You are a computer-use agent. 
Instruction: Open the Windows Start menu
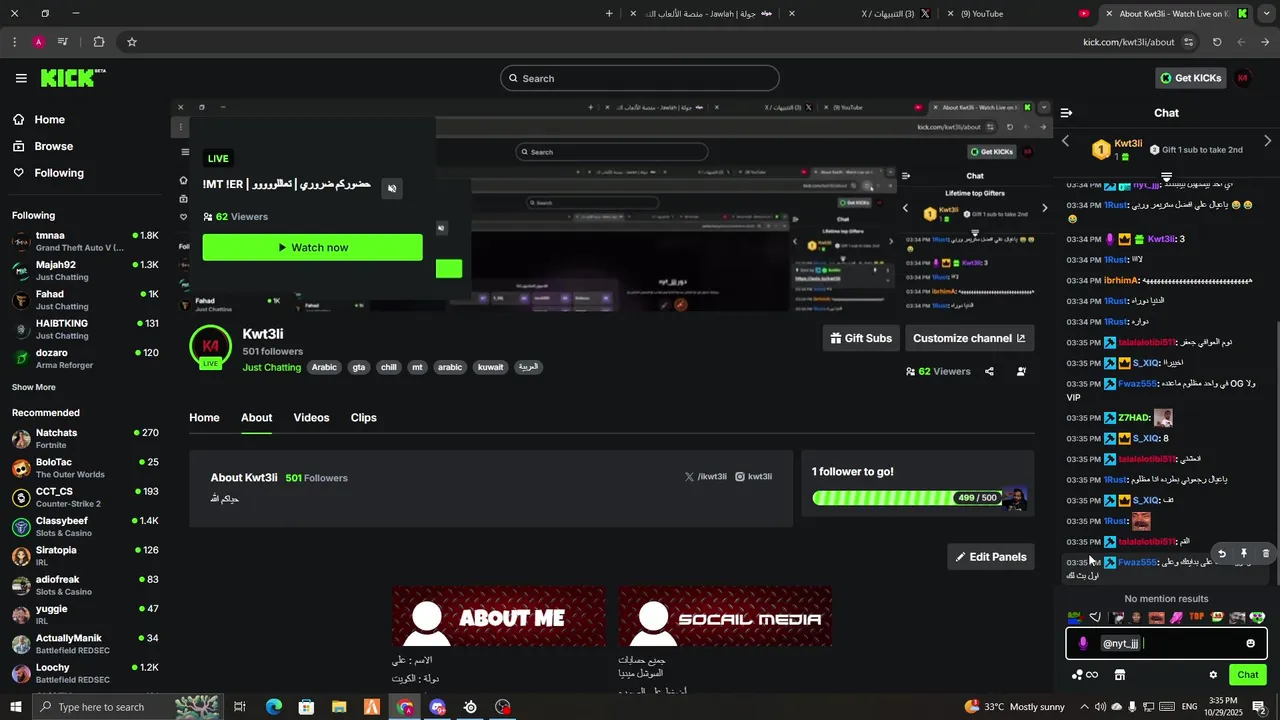[x=15, y=707]
